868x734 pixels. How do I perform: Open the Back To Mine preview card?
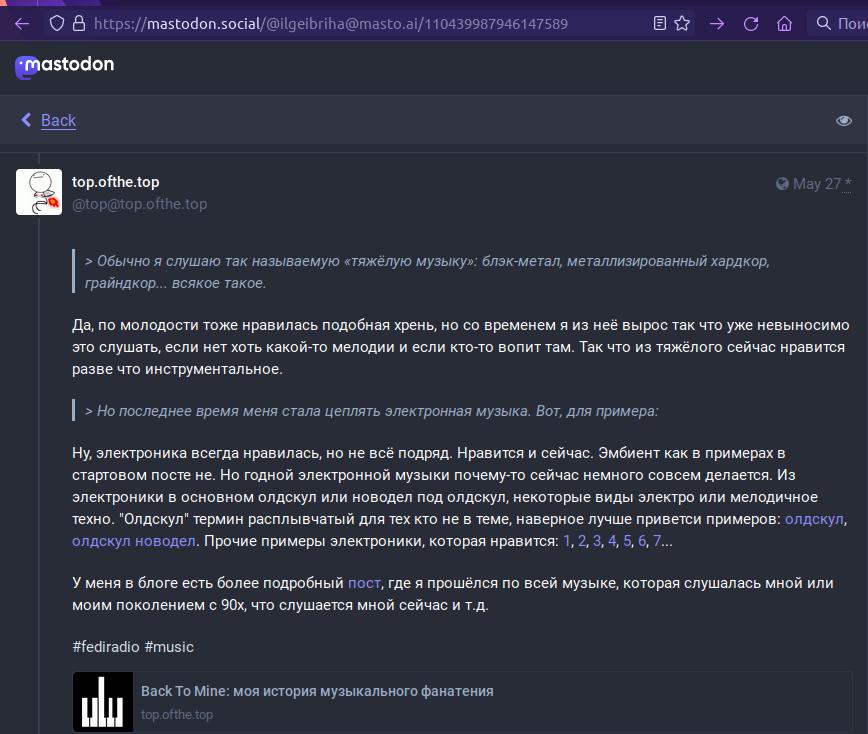coord(462,702)
